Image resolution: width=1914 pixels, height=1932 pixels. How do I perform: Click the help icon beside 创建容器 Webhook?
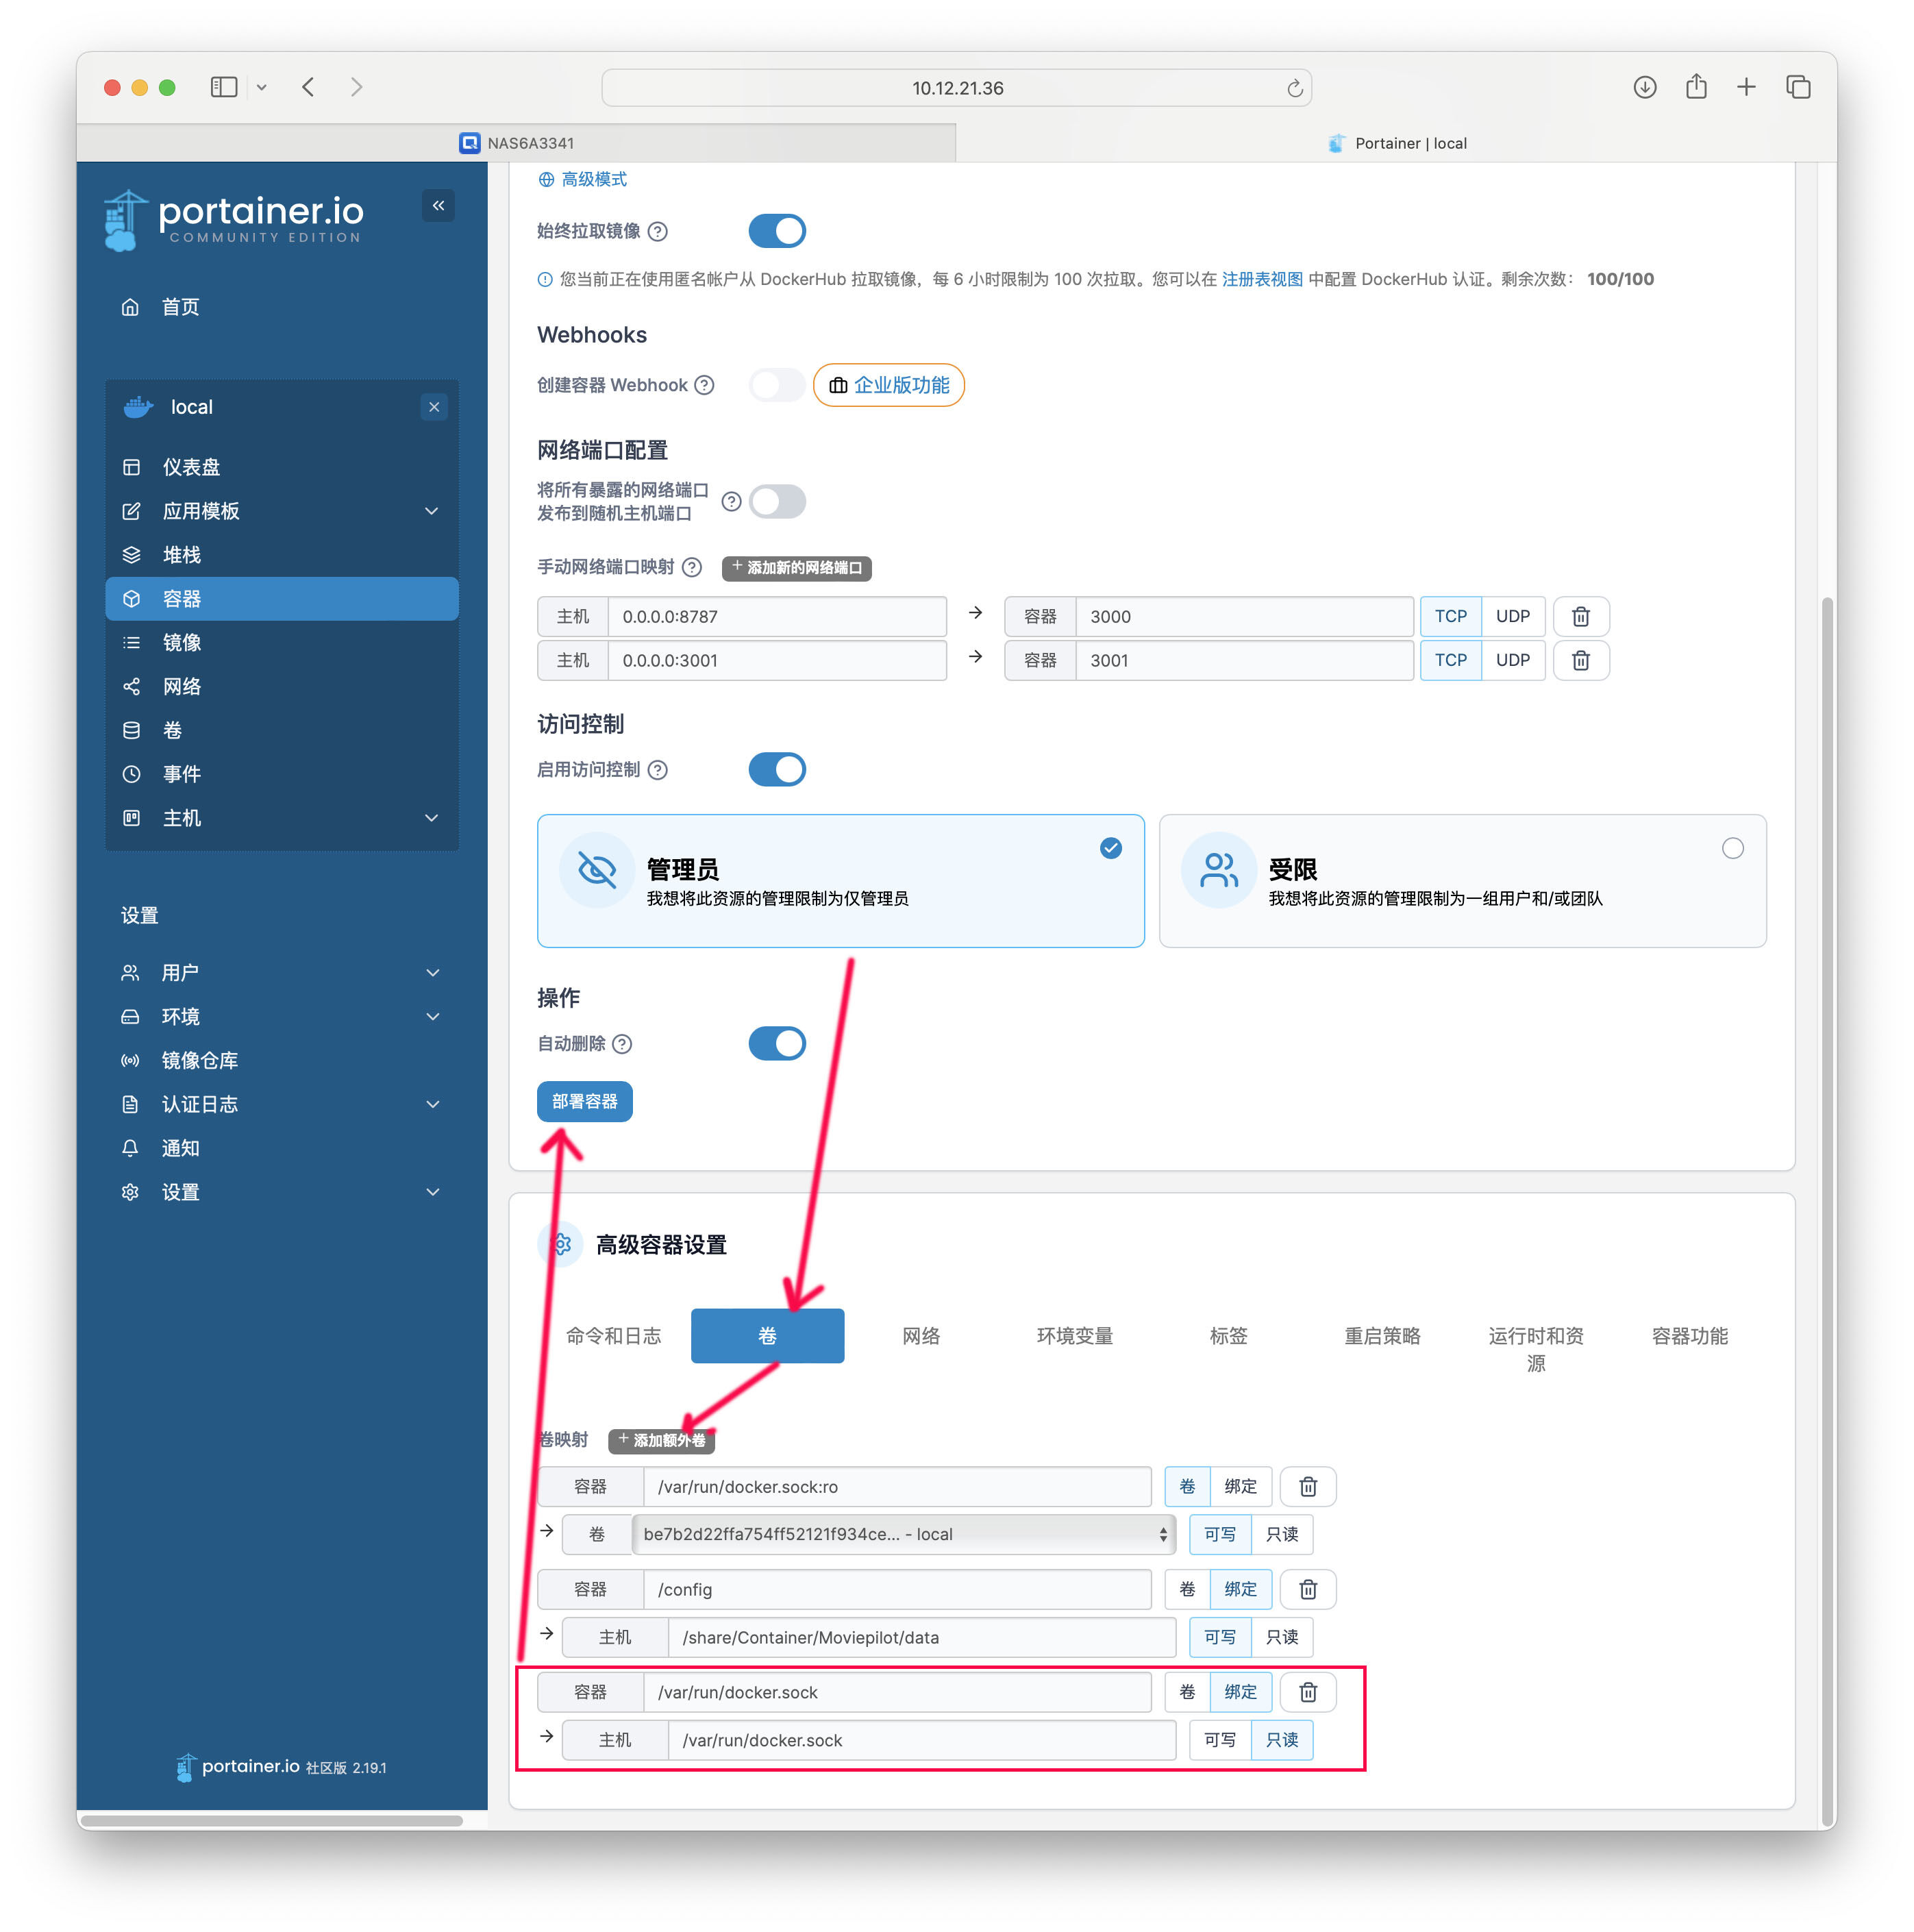click(704, 385)
